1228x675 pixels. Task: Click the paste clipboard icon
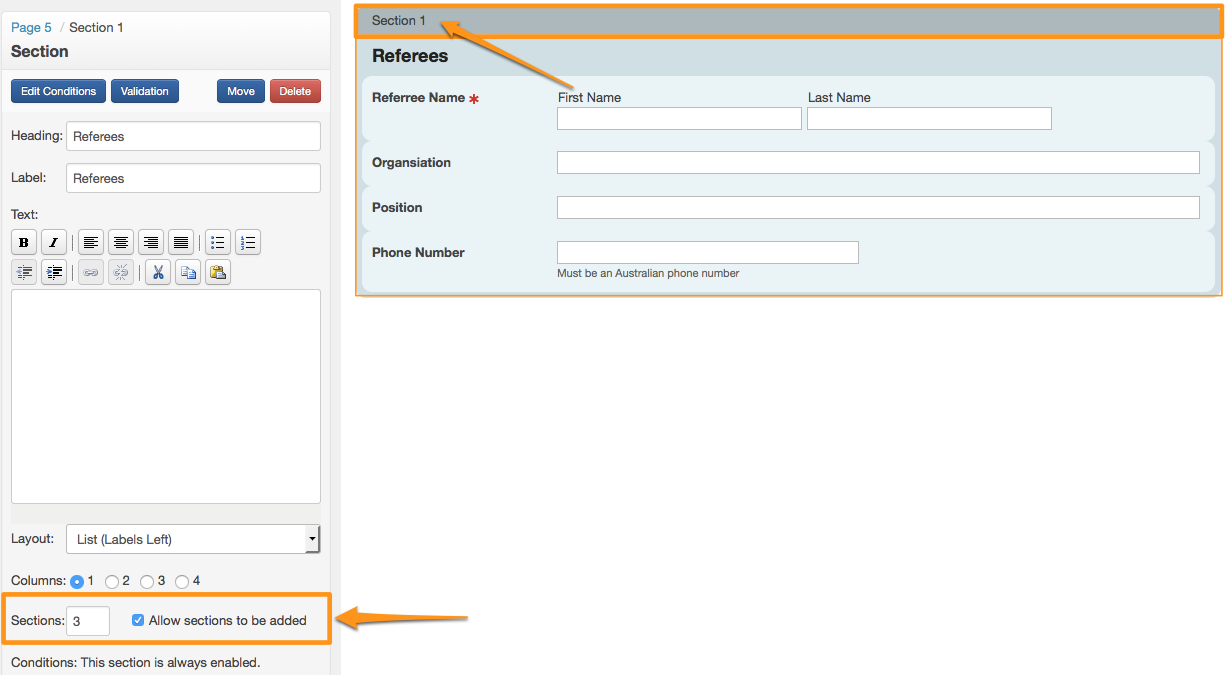218,272
